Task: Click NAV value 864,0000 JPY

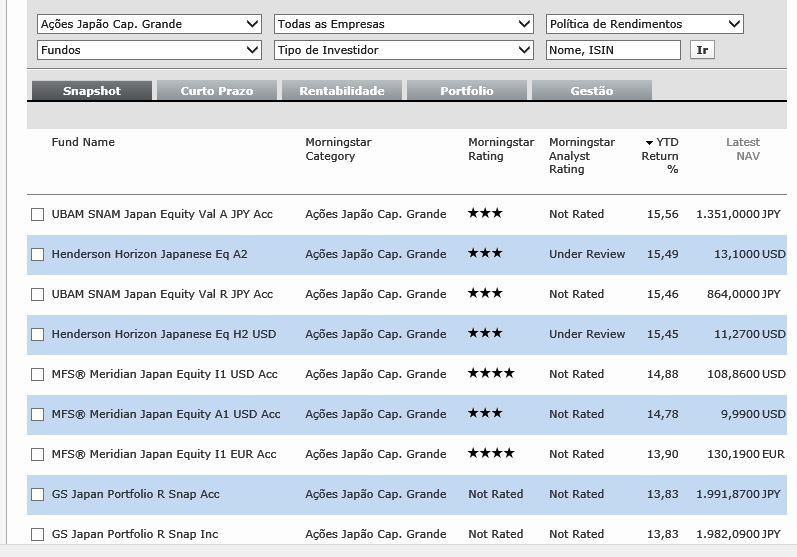Action: 744,294
